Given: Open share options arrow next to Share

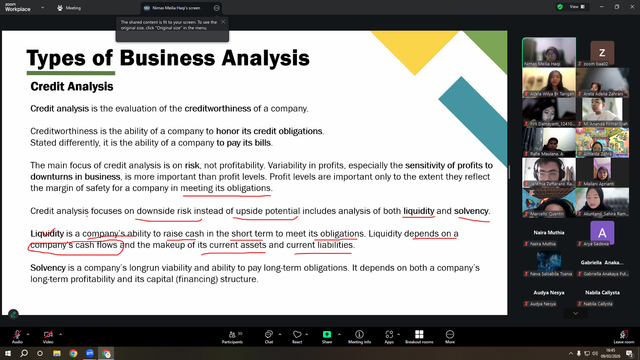Looking at the screenshot, I should point(339,334).
